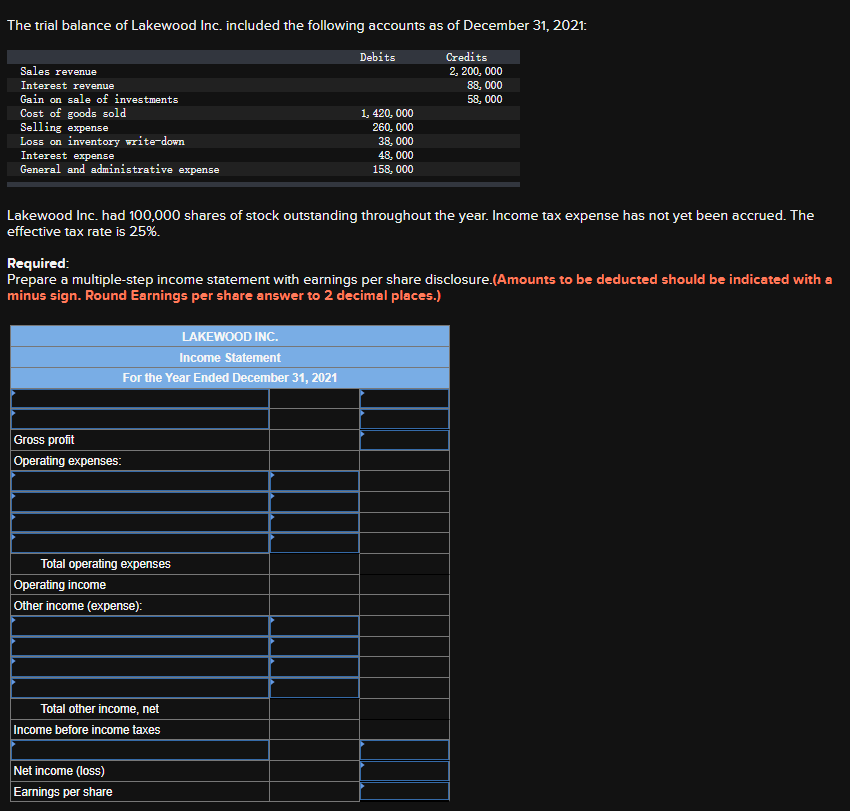This screenshot has height=811, width=850.
Task: Click the '2,200,000' credit value
Action: coord(475,71)
